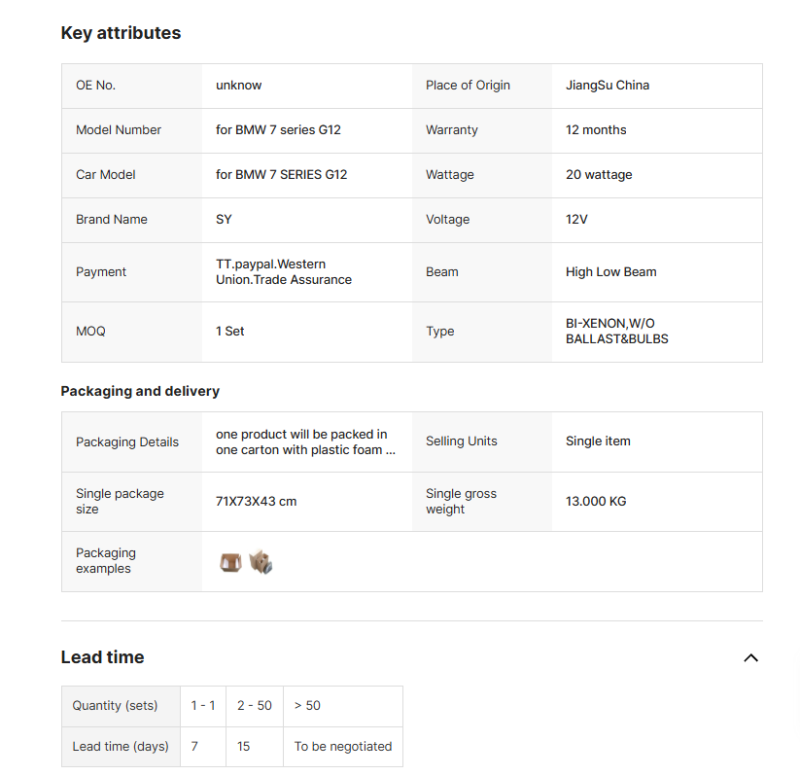Click the Single item selling units value
Screen dimensions: 800x776
[x=598, y=441]
